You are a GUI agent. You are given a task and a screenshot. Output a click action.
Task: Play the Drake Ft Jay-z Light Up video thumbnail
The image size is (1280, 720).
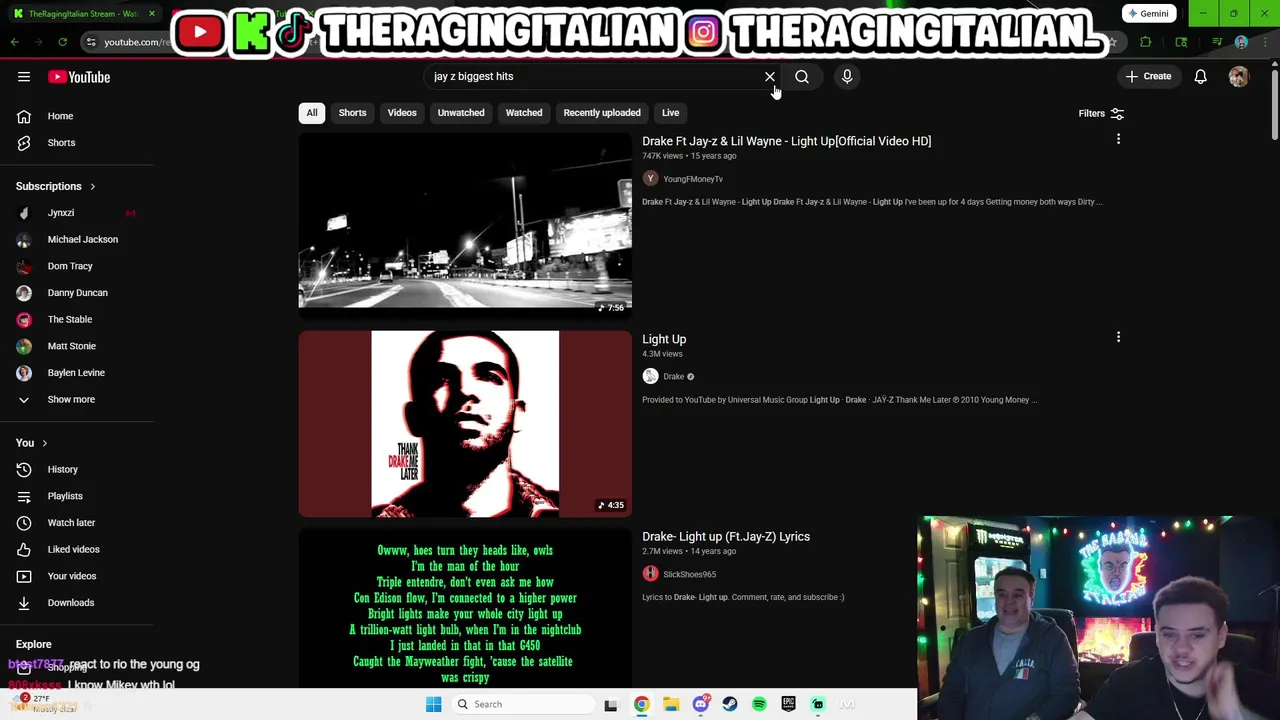(465, 225)
